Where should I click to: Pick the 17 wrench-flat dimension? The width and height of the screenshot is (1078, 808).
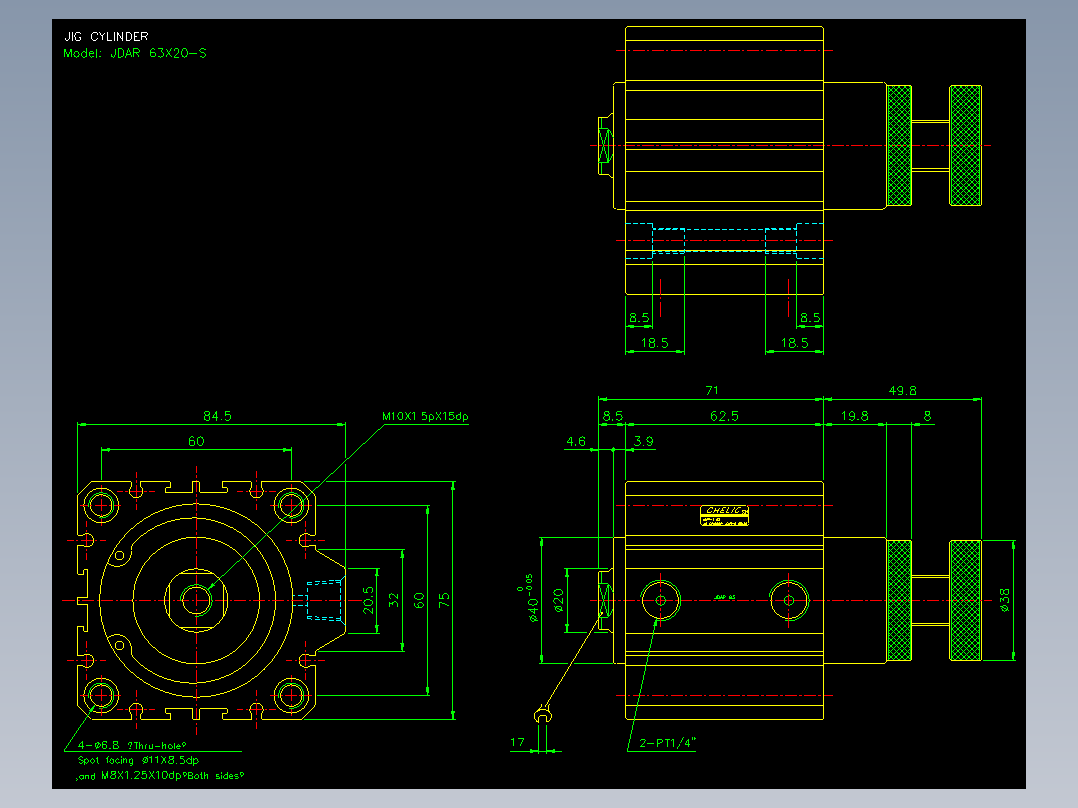[x=517, y=743]
